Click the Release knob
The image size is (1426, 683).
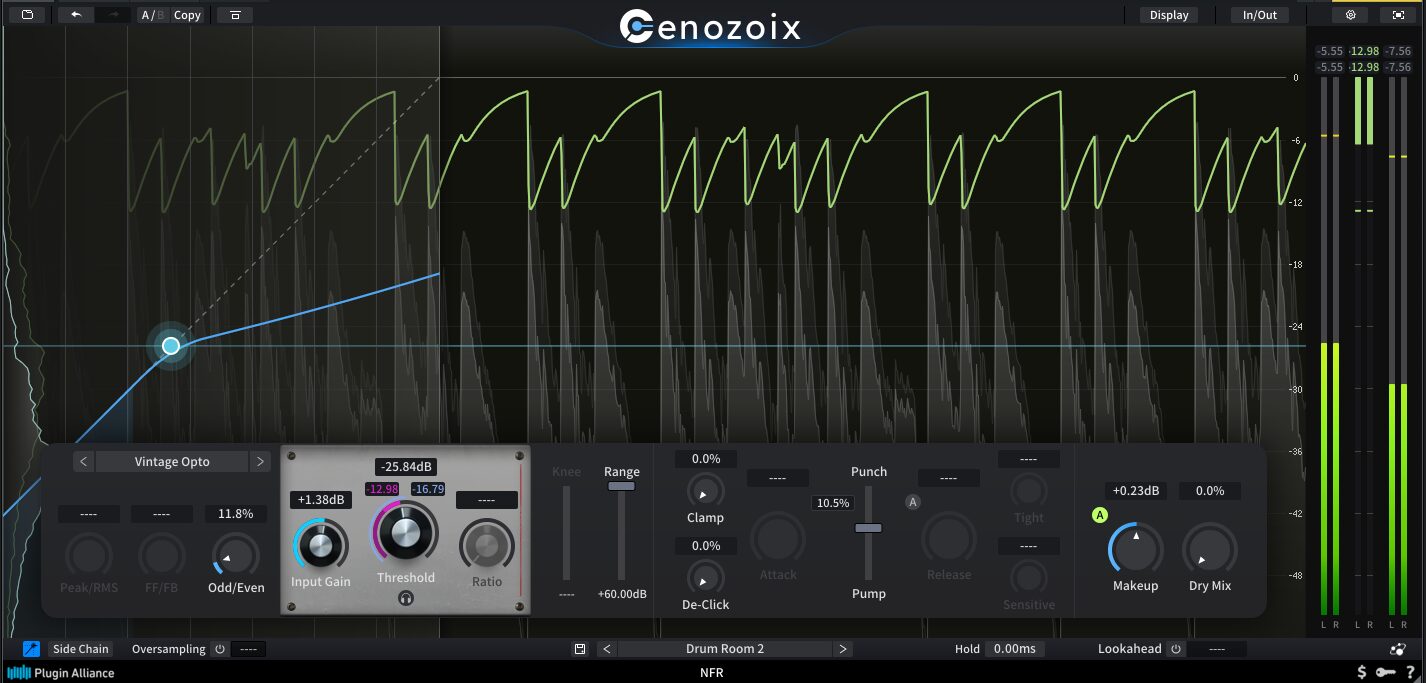[948, 539]
